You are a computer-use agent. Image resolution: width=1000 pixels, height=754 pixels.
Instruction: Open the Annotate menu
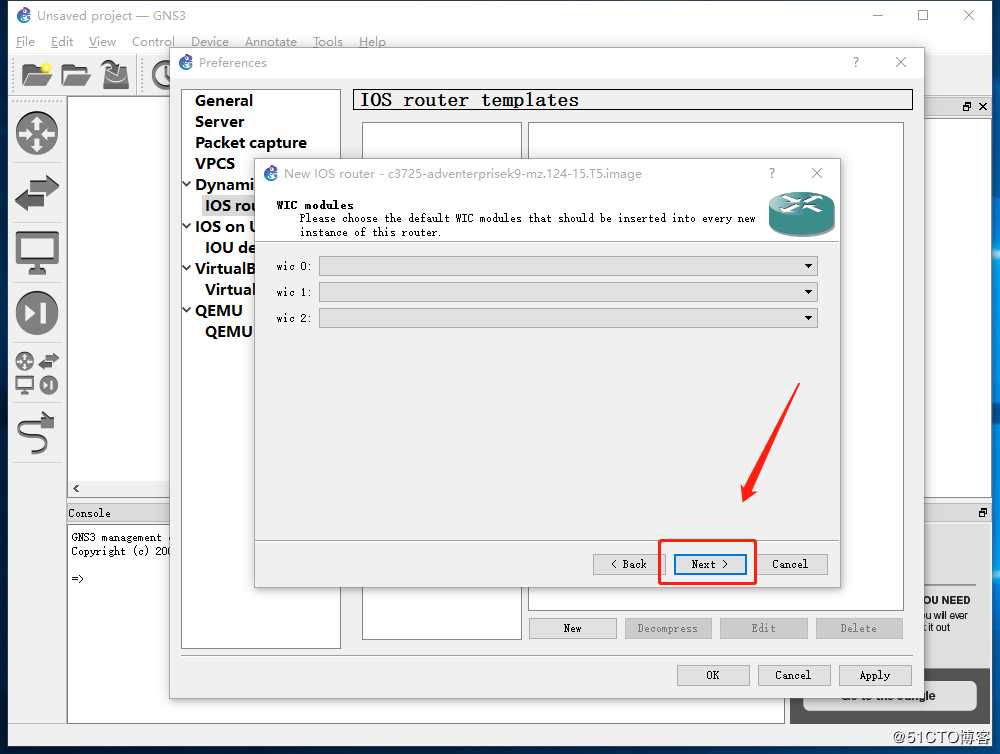(x=270, y=41)
